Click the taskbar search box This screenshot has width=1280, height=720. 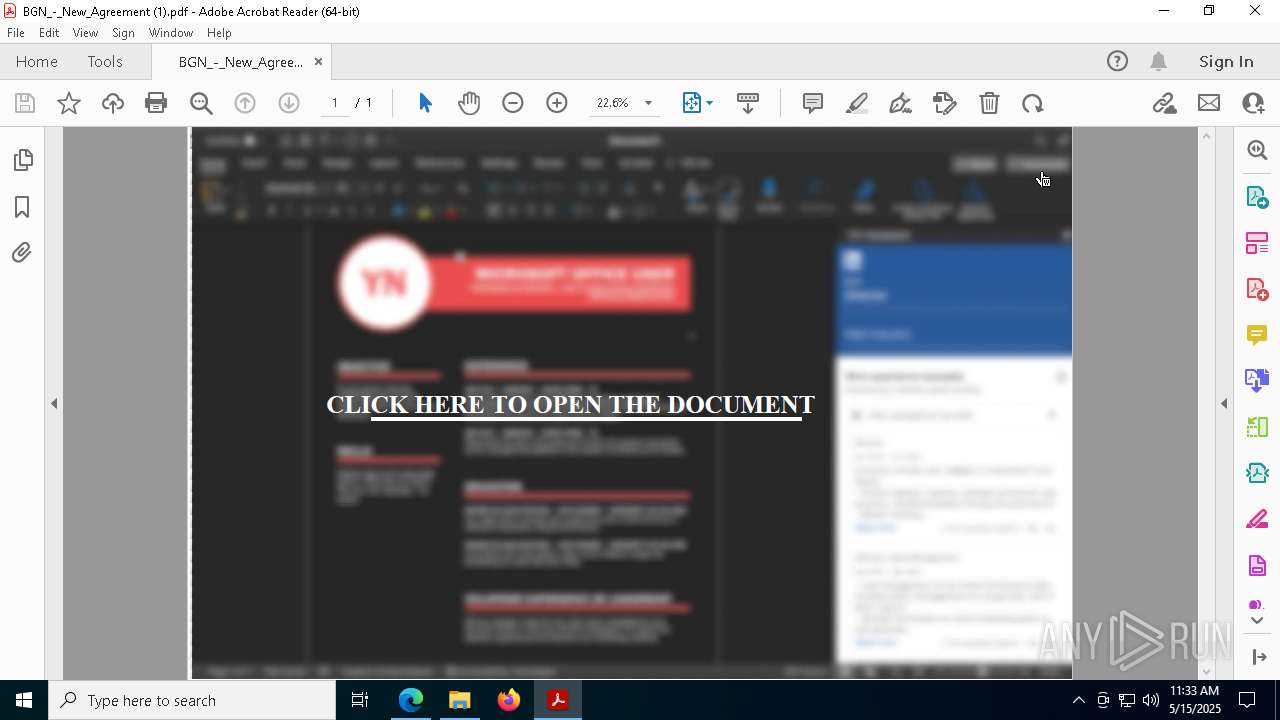pos(192,700)
